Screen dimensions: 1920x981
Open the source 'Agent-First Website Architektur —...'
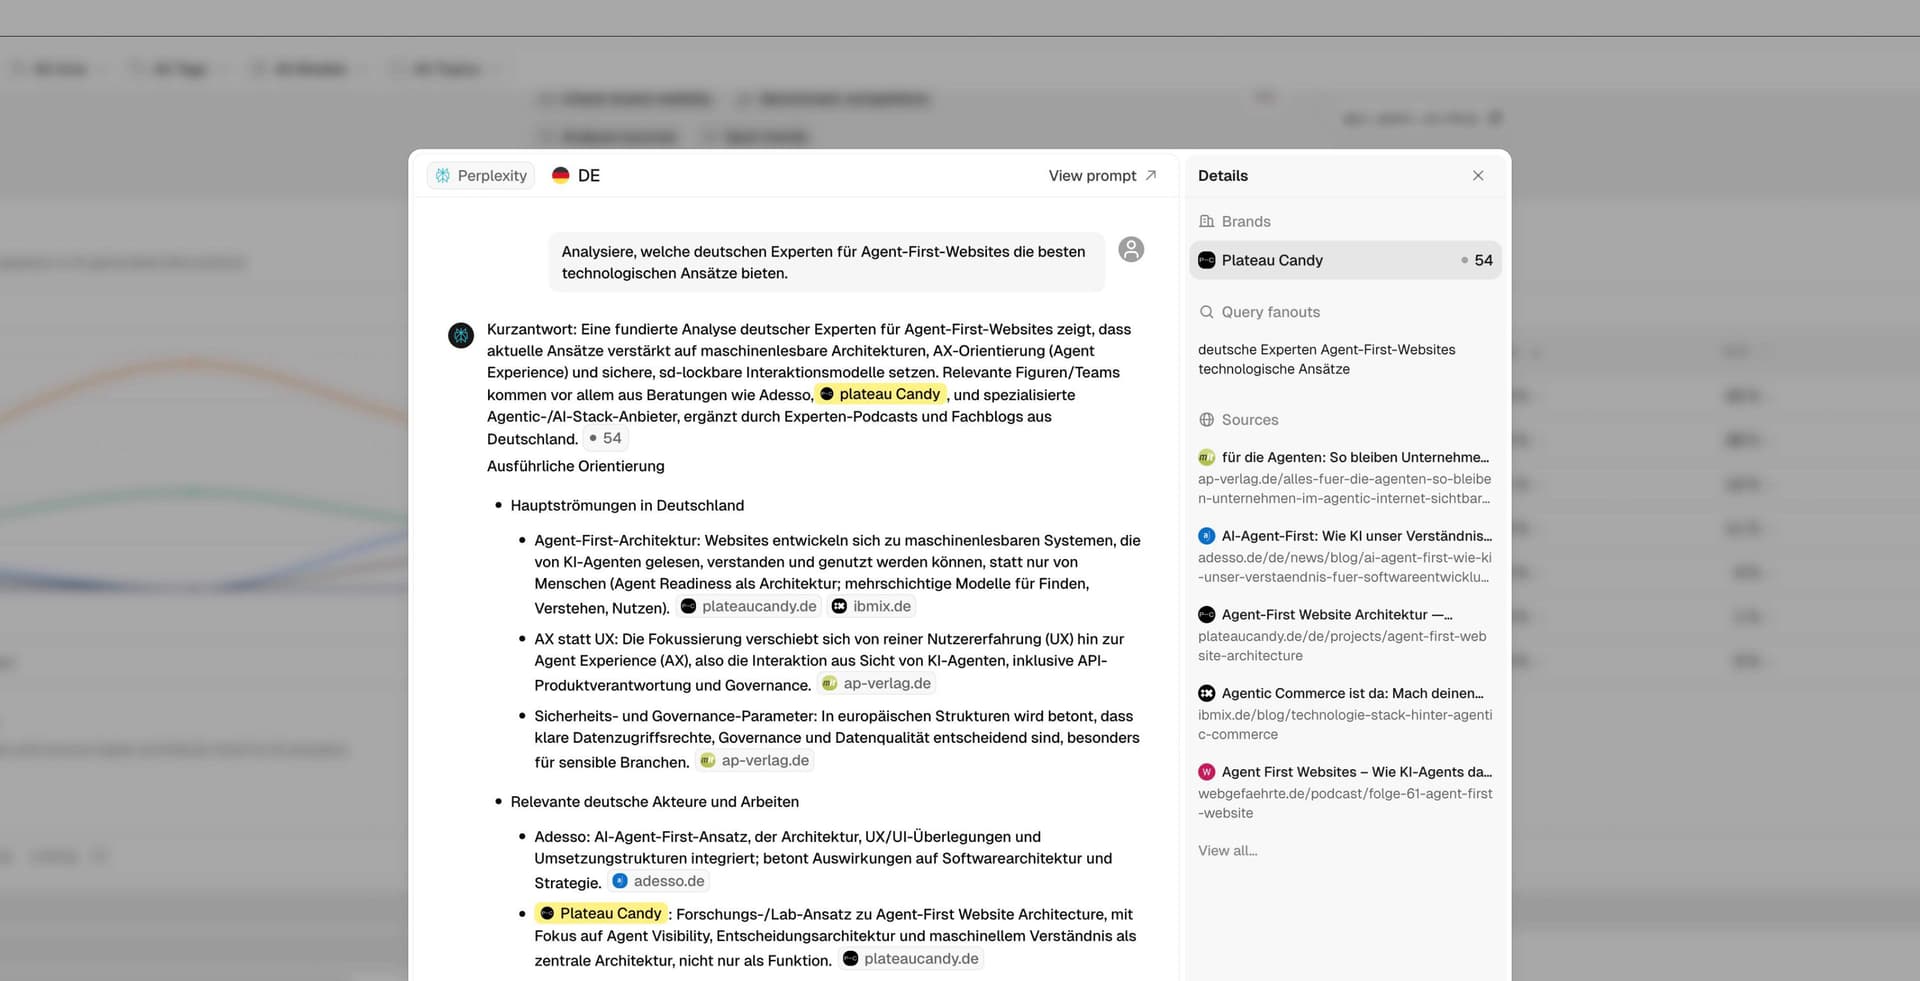pos(1337,615)
